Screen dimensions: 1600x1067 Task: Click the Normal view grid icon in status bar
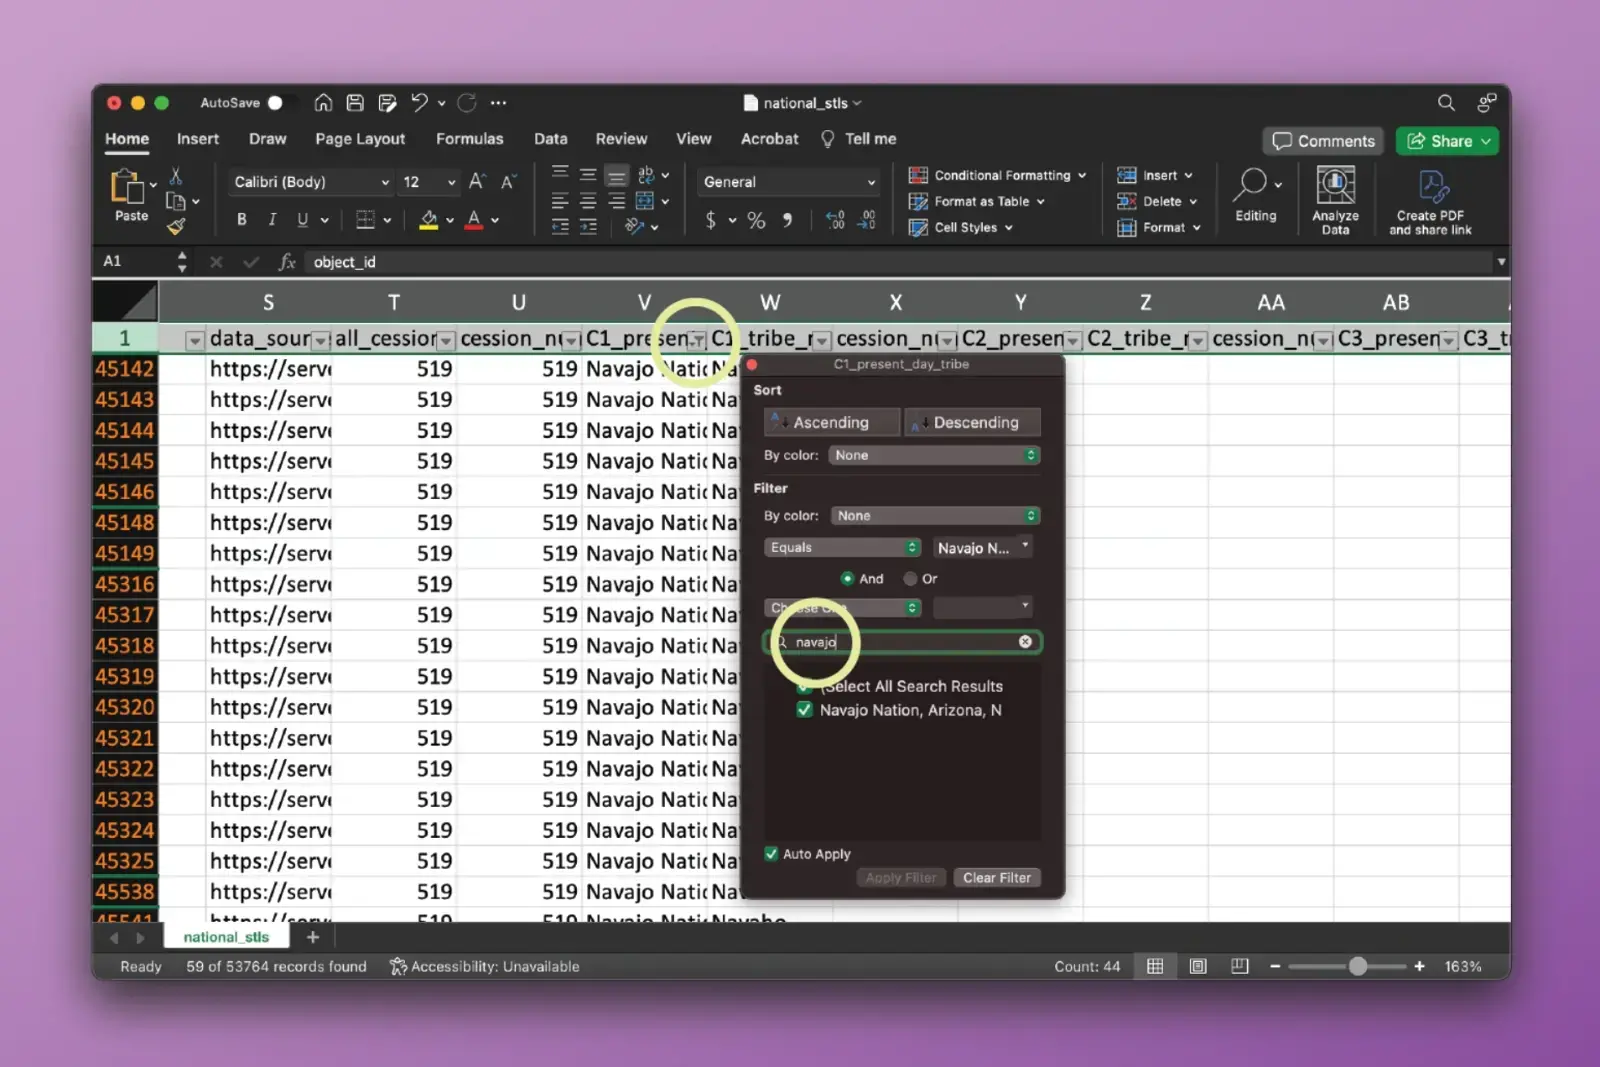1155,966
